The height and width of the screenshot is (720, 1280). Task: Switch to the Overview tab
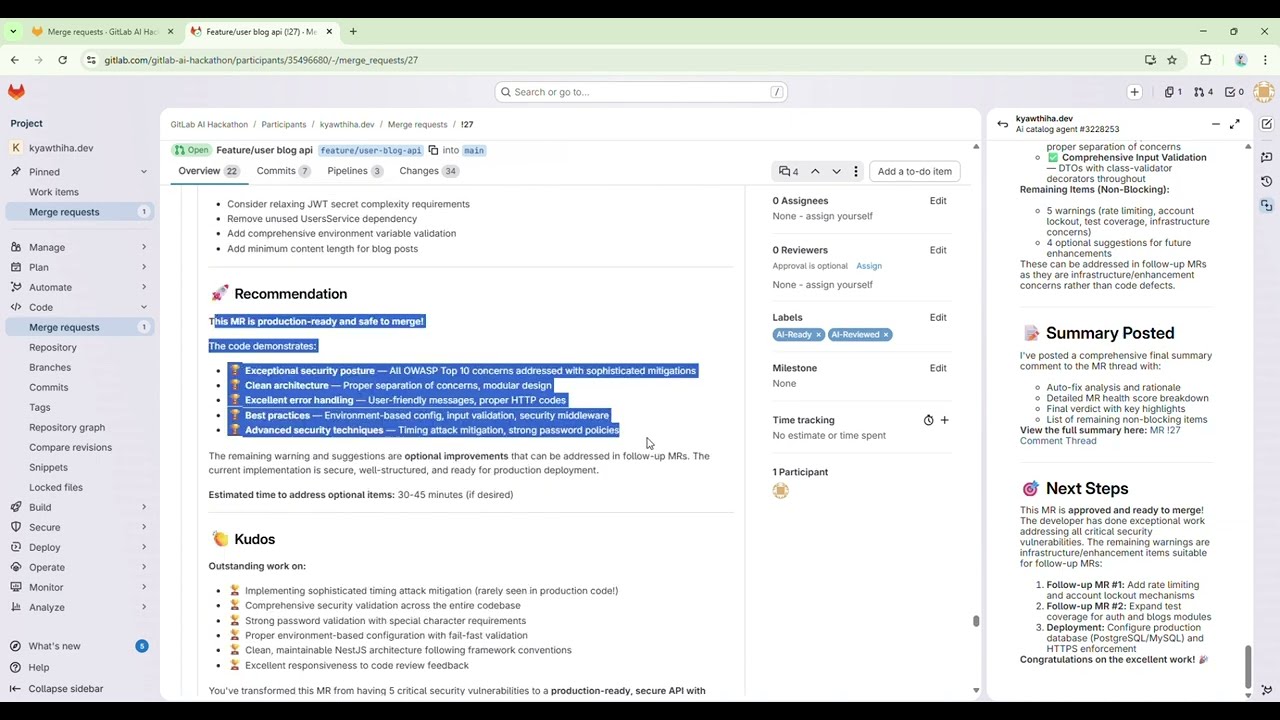coord(208,171)
